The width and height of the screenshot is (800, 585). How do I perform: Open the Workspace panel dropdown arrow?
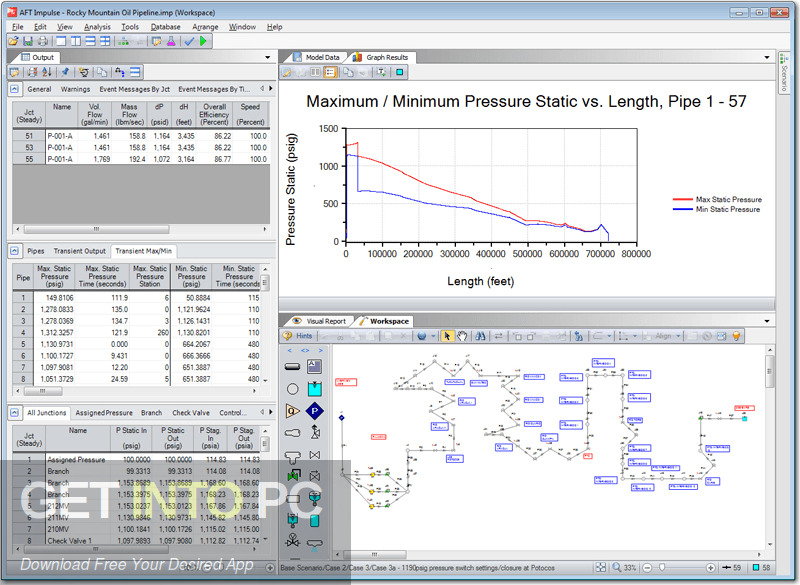(x=767, y=321)
